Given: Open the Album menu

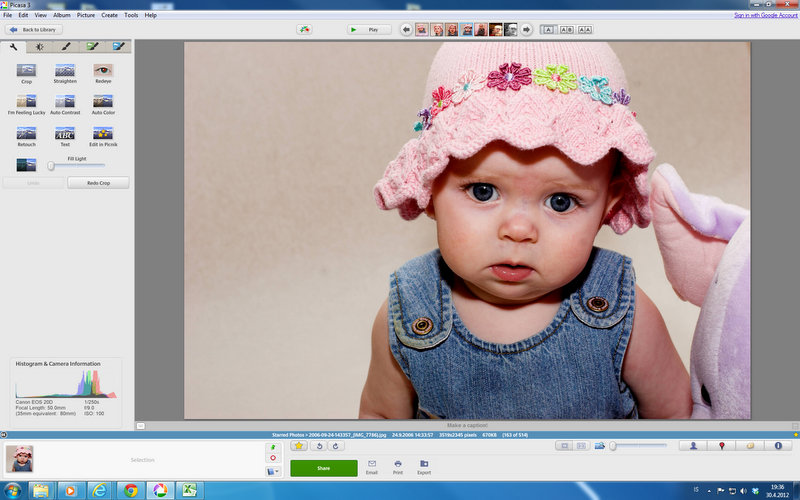Looking at the screenshot, I should 62,15.
